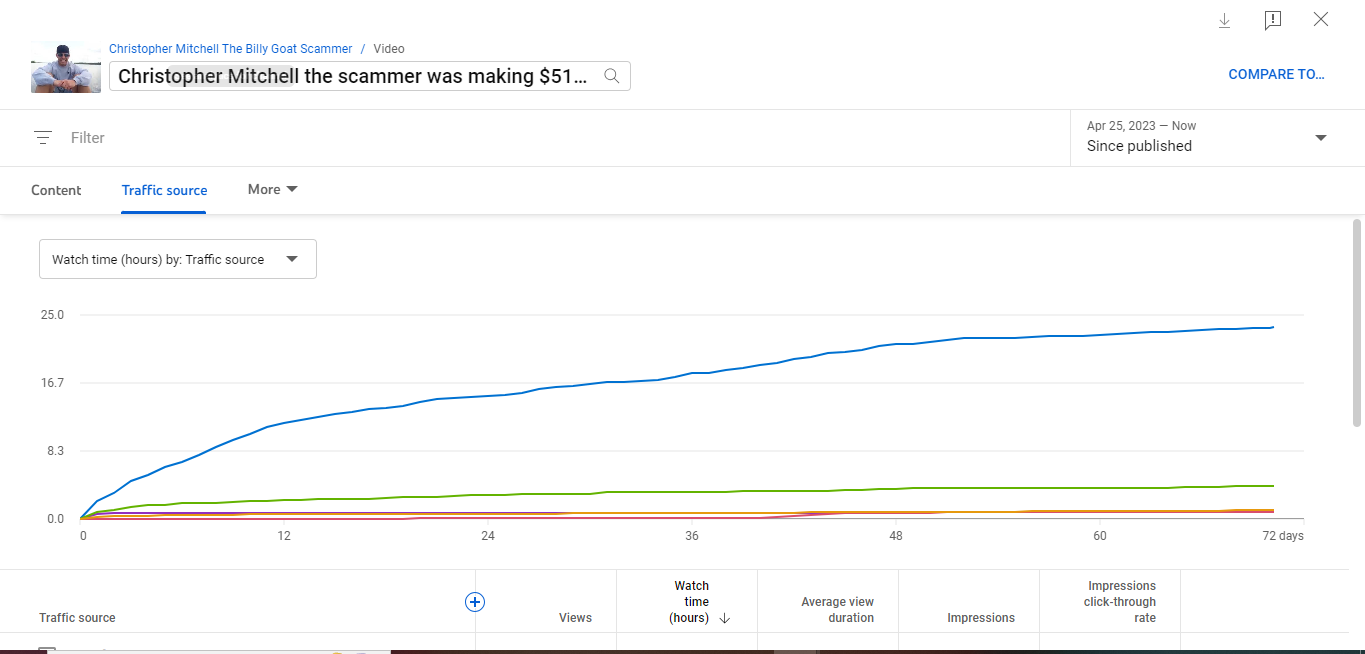Click the COMPARE TO button
Image resolution: width=1365 pixels, height=654 pixels.
1276,74
